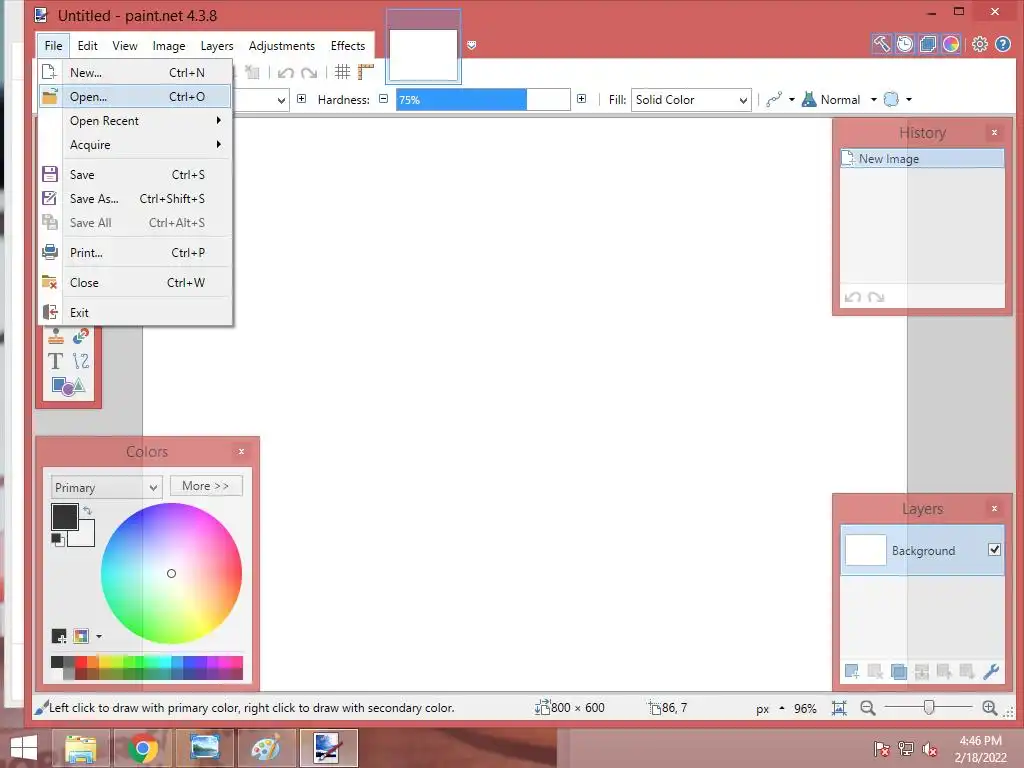Click the toolbar Undo arrow
Screen dimensions: 1024x768
[285, 72]
